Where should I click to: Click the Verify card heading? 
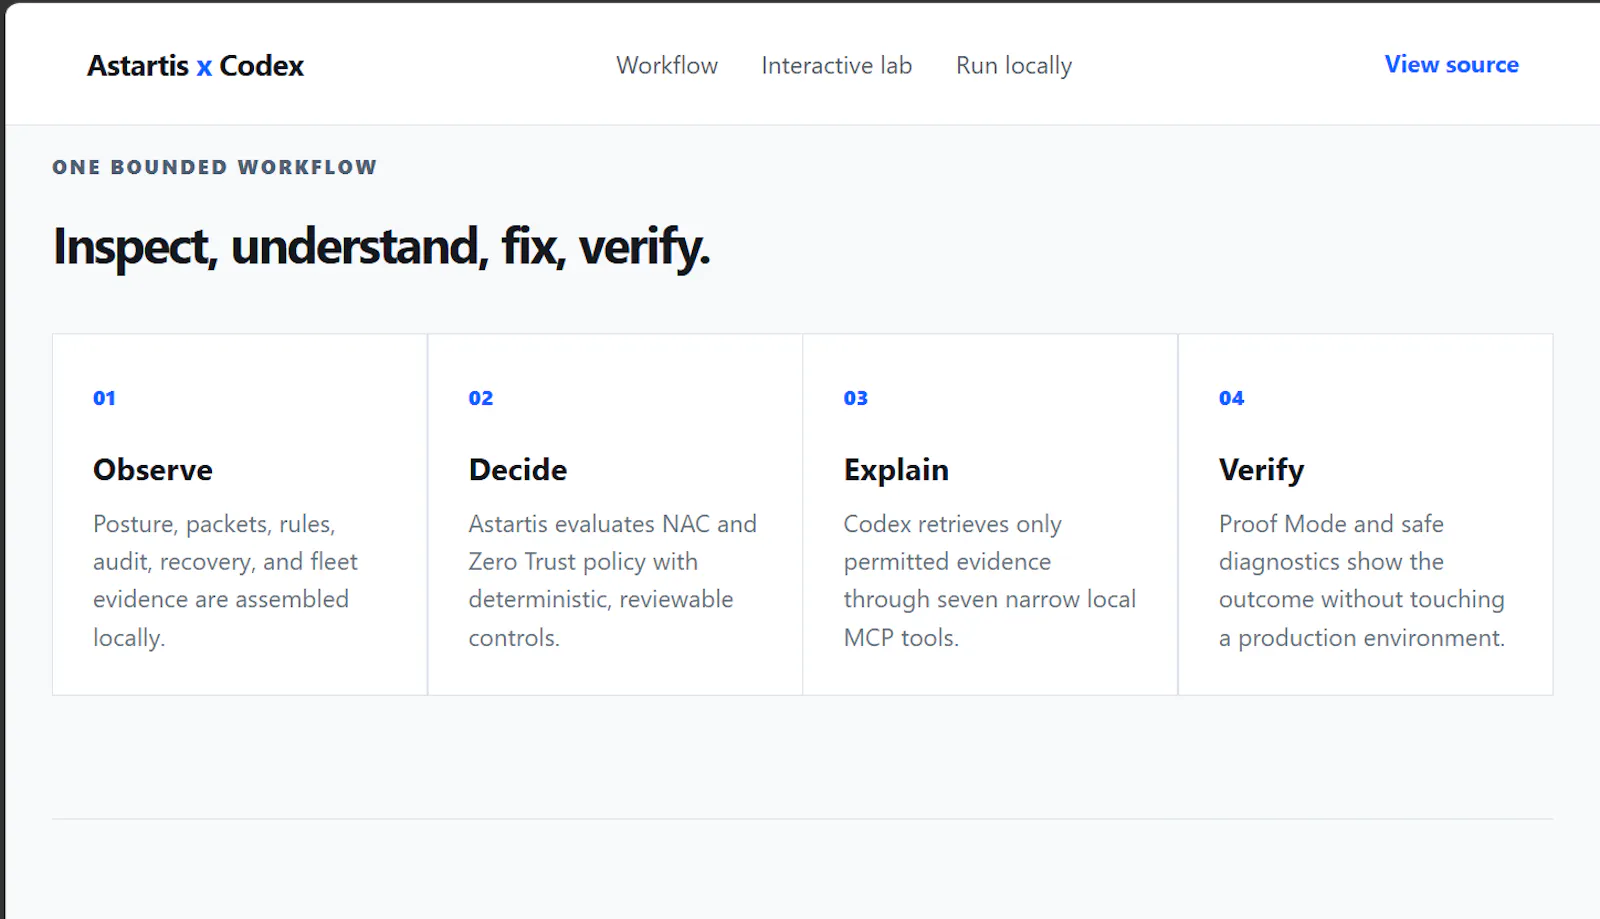(x=1261, y=470)
